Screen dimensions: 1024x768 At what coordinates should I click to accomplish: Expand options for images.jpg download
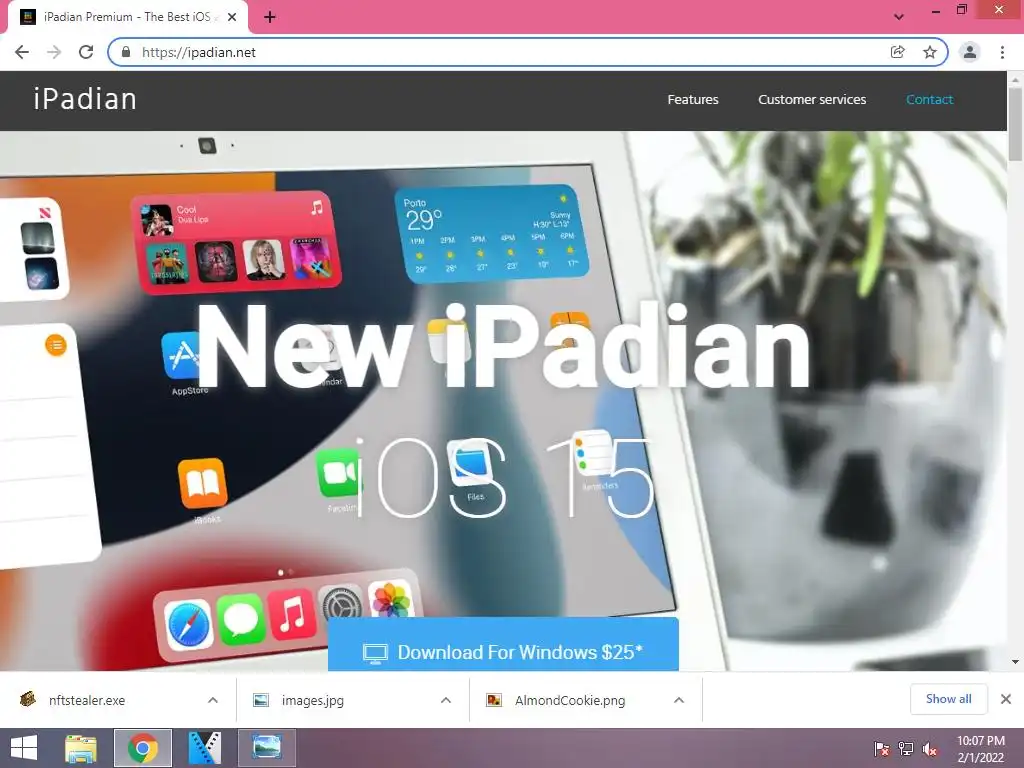point(446,700)
